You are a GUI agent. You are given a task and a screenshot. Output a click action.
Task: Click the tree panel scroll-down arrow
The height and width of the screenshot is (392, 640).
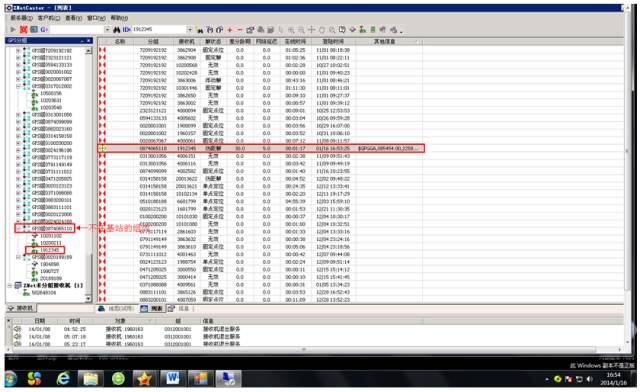tap(89, 298)
